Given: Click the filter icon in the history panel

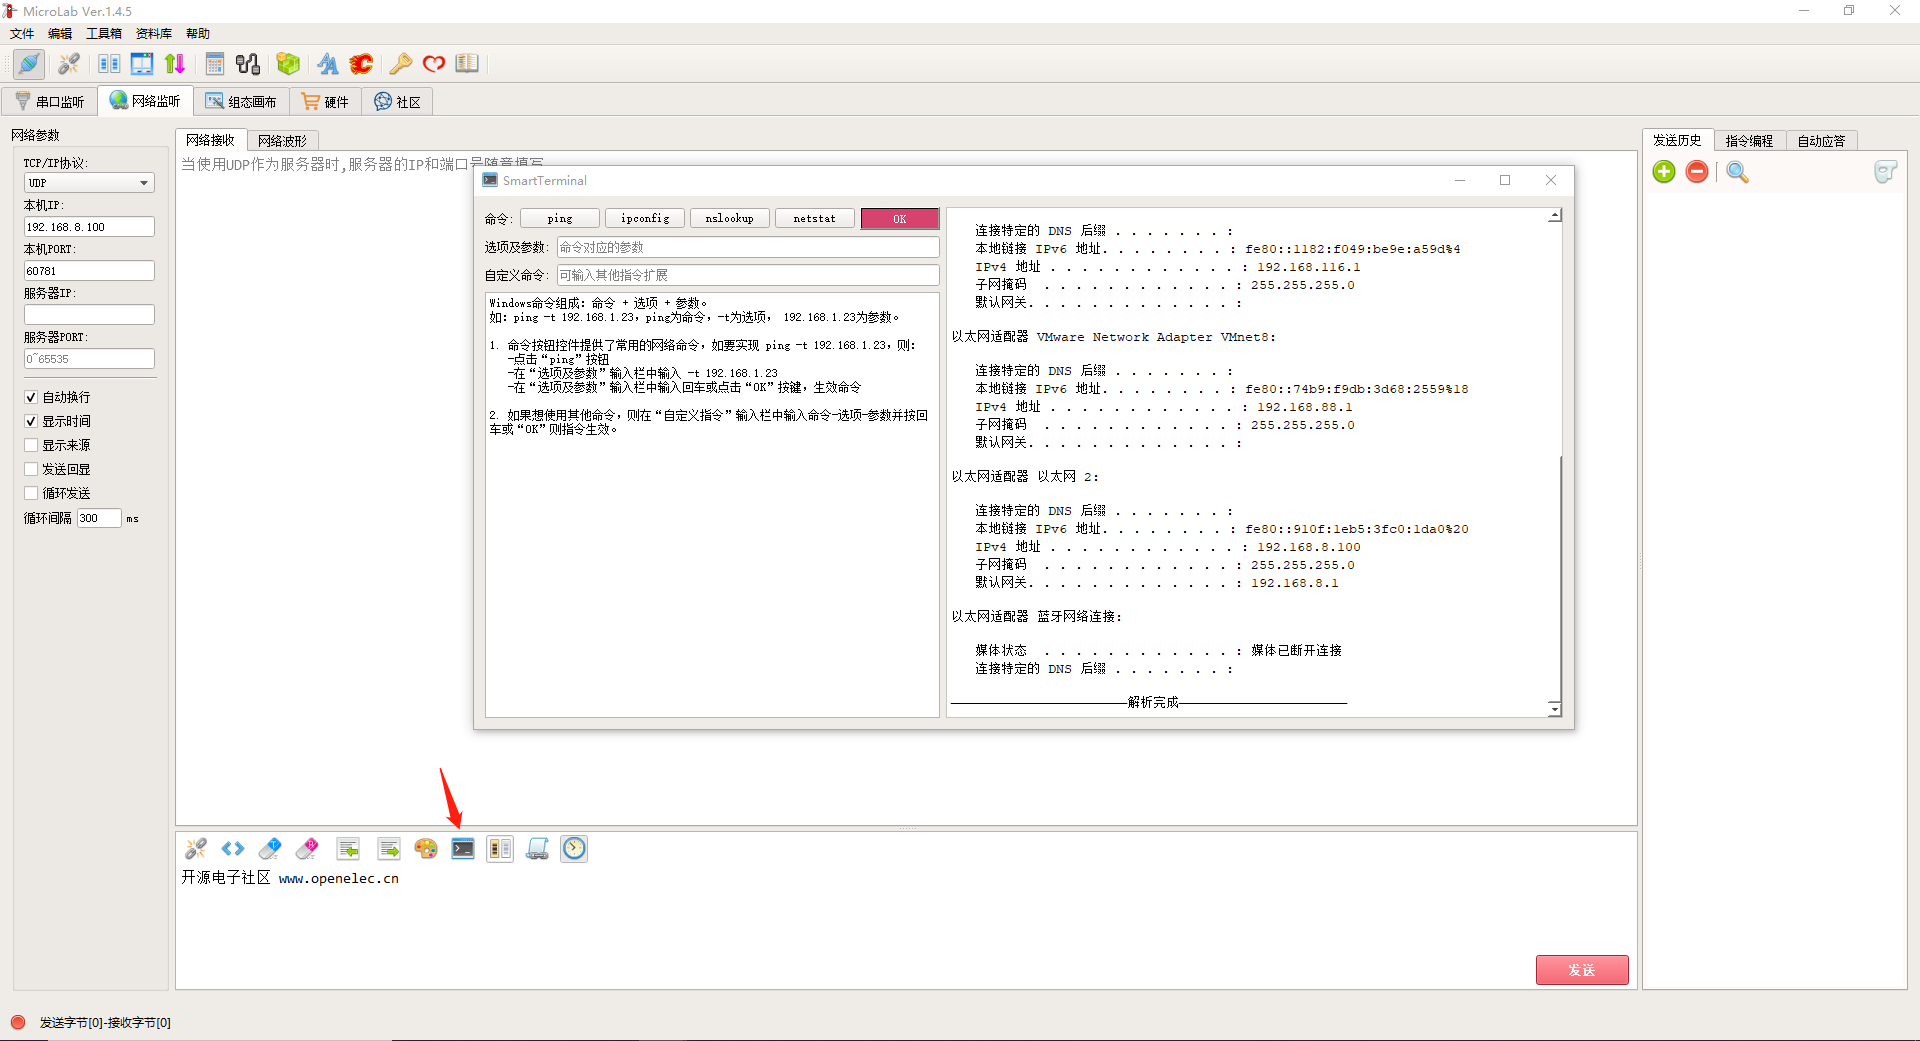Looking at the screenshot, I should click(1885, 172).
